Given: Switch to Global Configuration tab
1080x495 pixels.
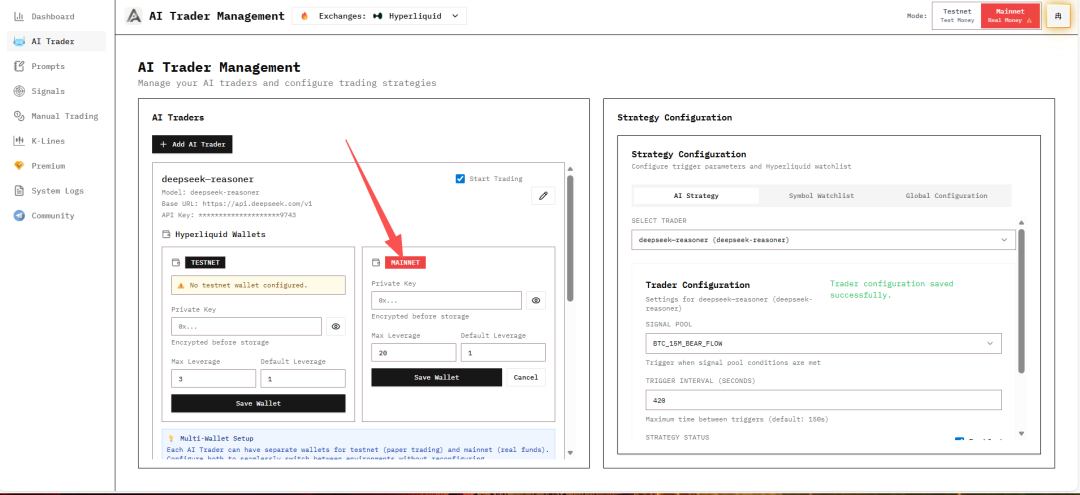Looking at the screenshot, I should tap(946, 196).
